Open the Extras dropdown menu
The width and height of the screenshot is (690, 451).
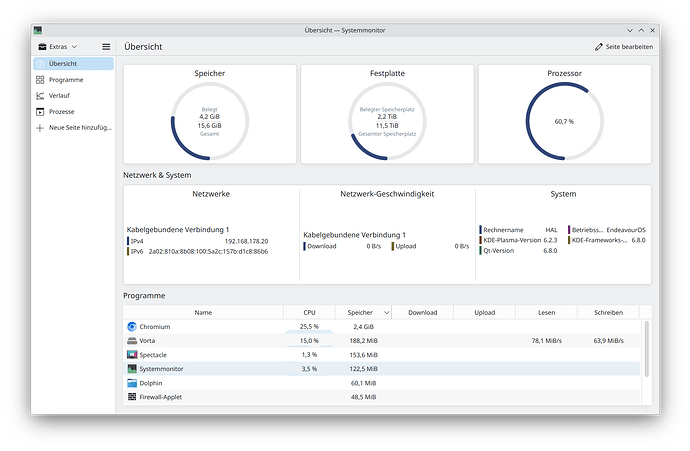coord(58,47)
